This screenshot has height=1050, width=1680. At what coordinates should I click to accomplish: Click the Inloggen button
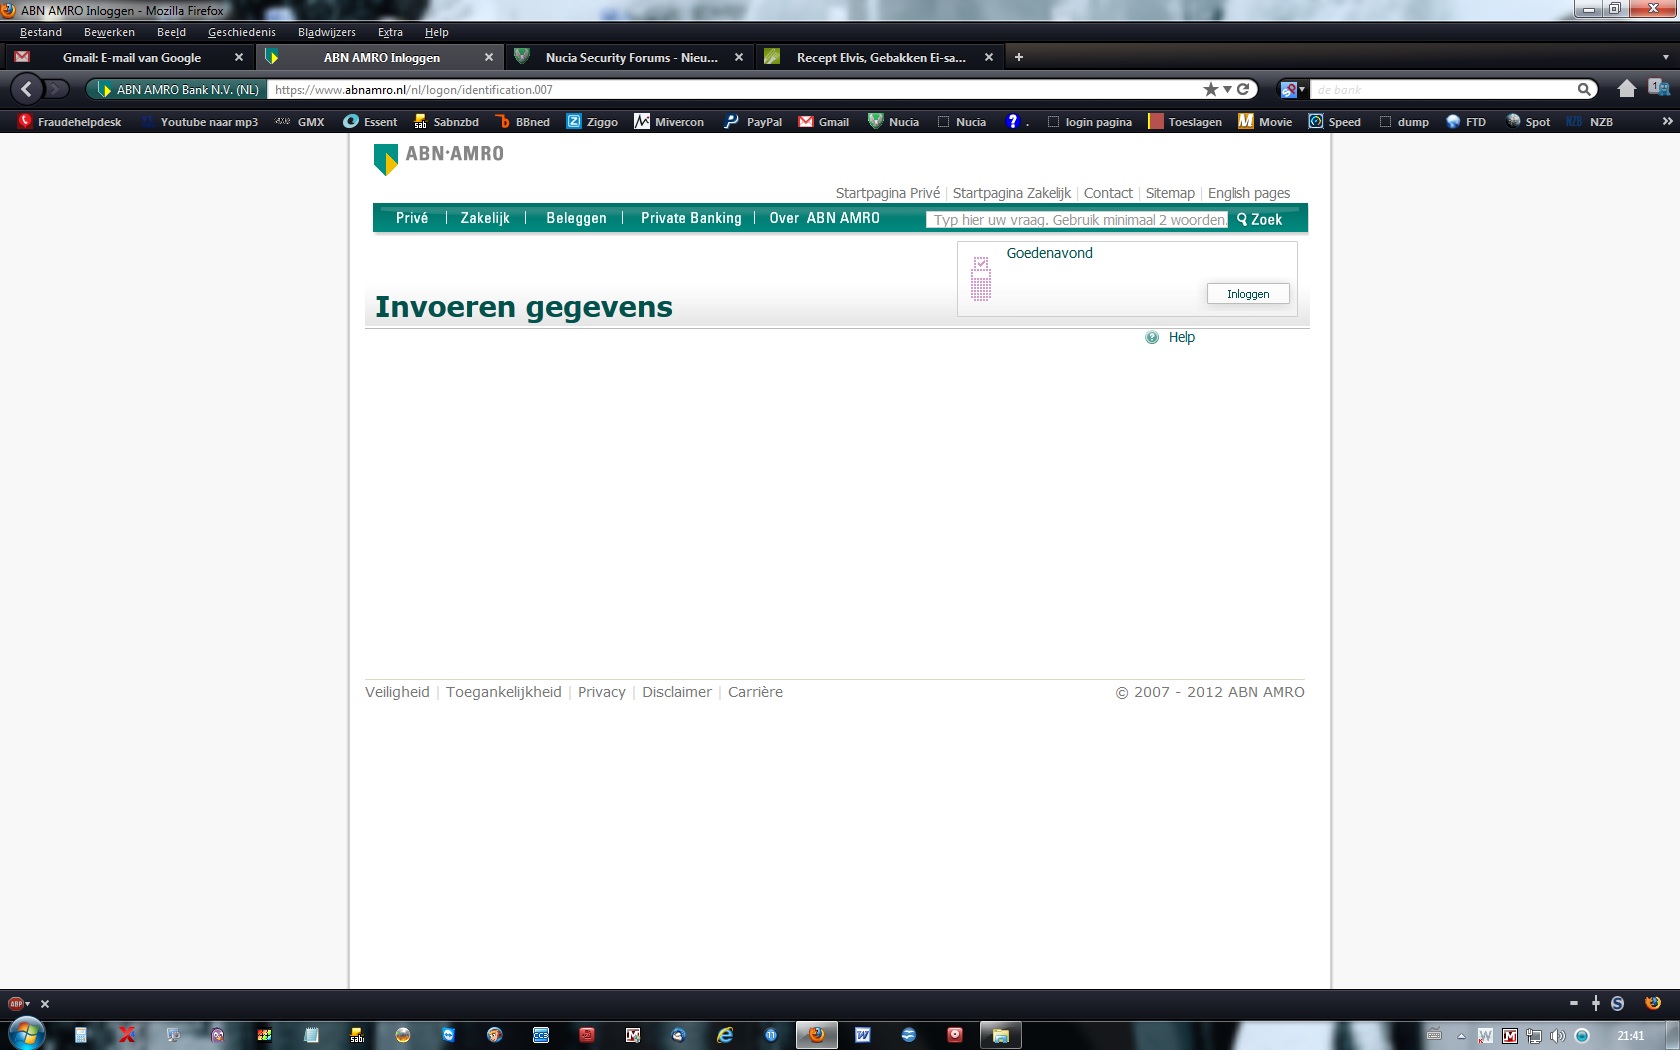(1248, 294)
